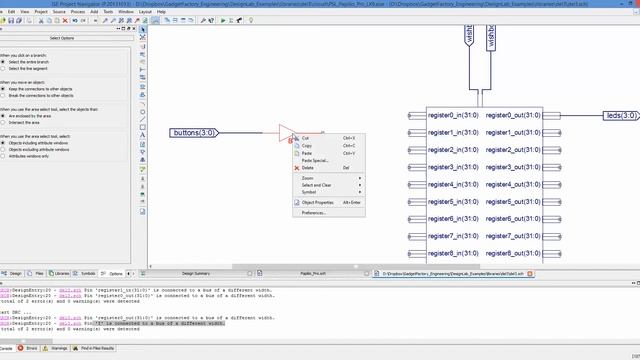Open the Design Summary document tab
This screenshot has width=640, height=360.
tap(196, 273)
